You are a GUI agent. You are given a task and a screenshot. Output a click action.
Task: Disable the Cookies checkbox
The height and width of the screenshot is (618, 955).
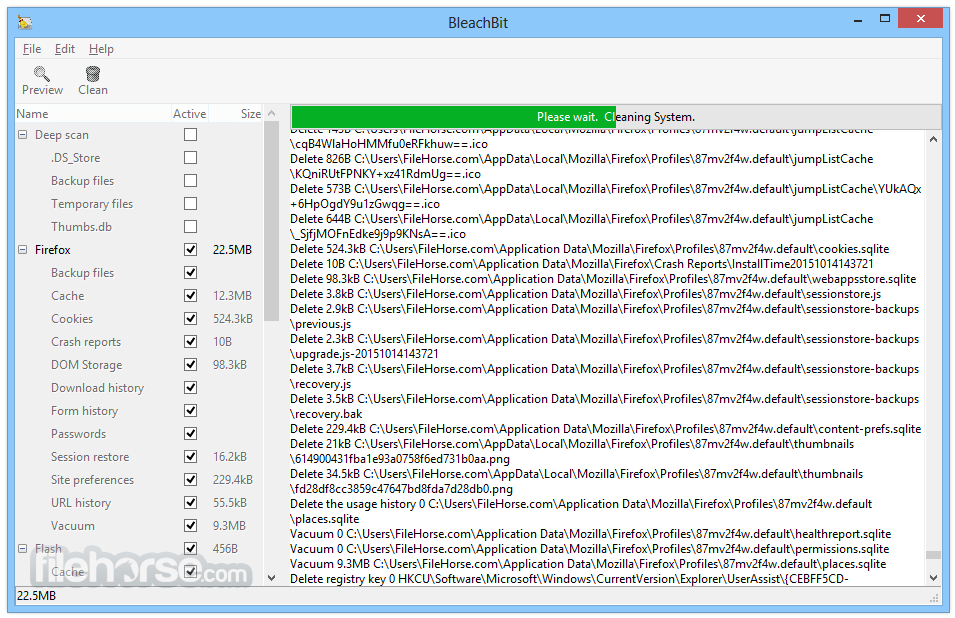coord(191,318)
